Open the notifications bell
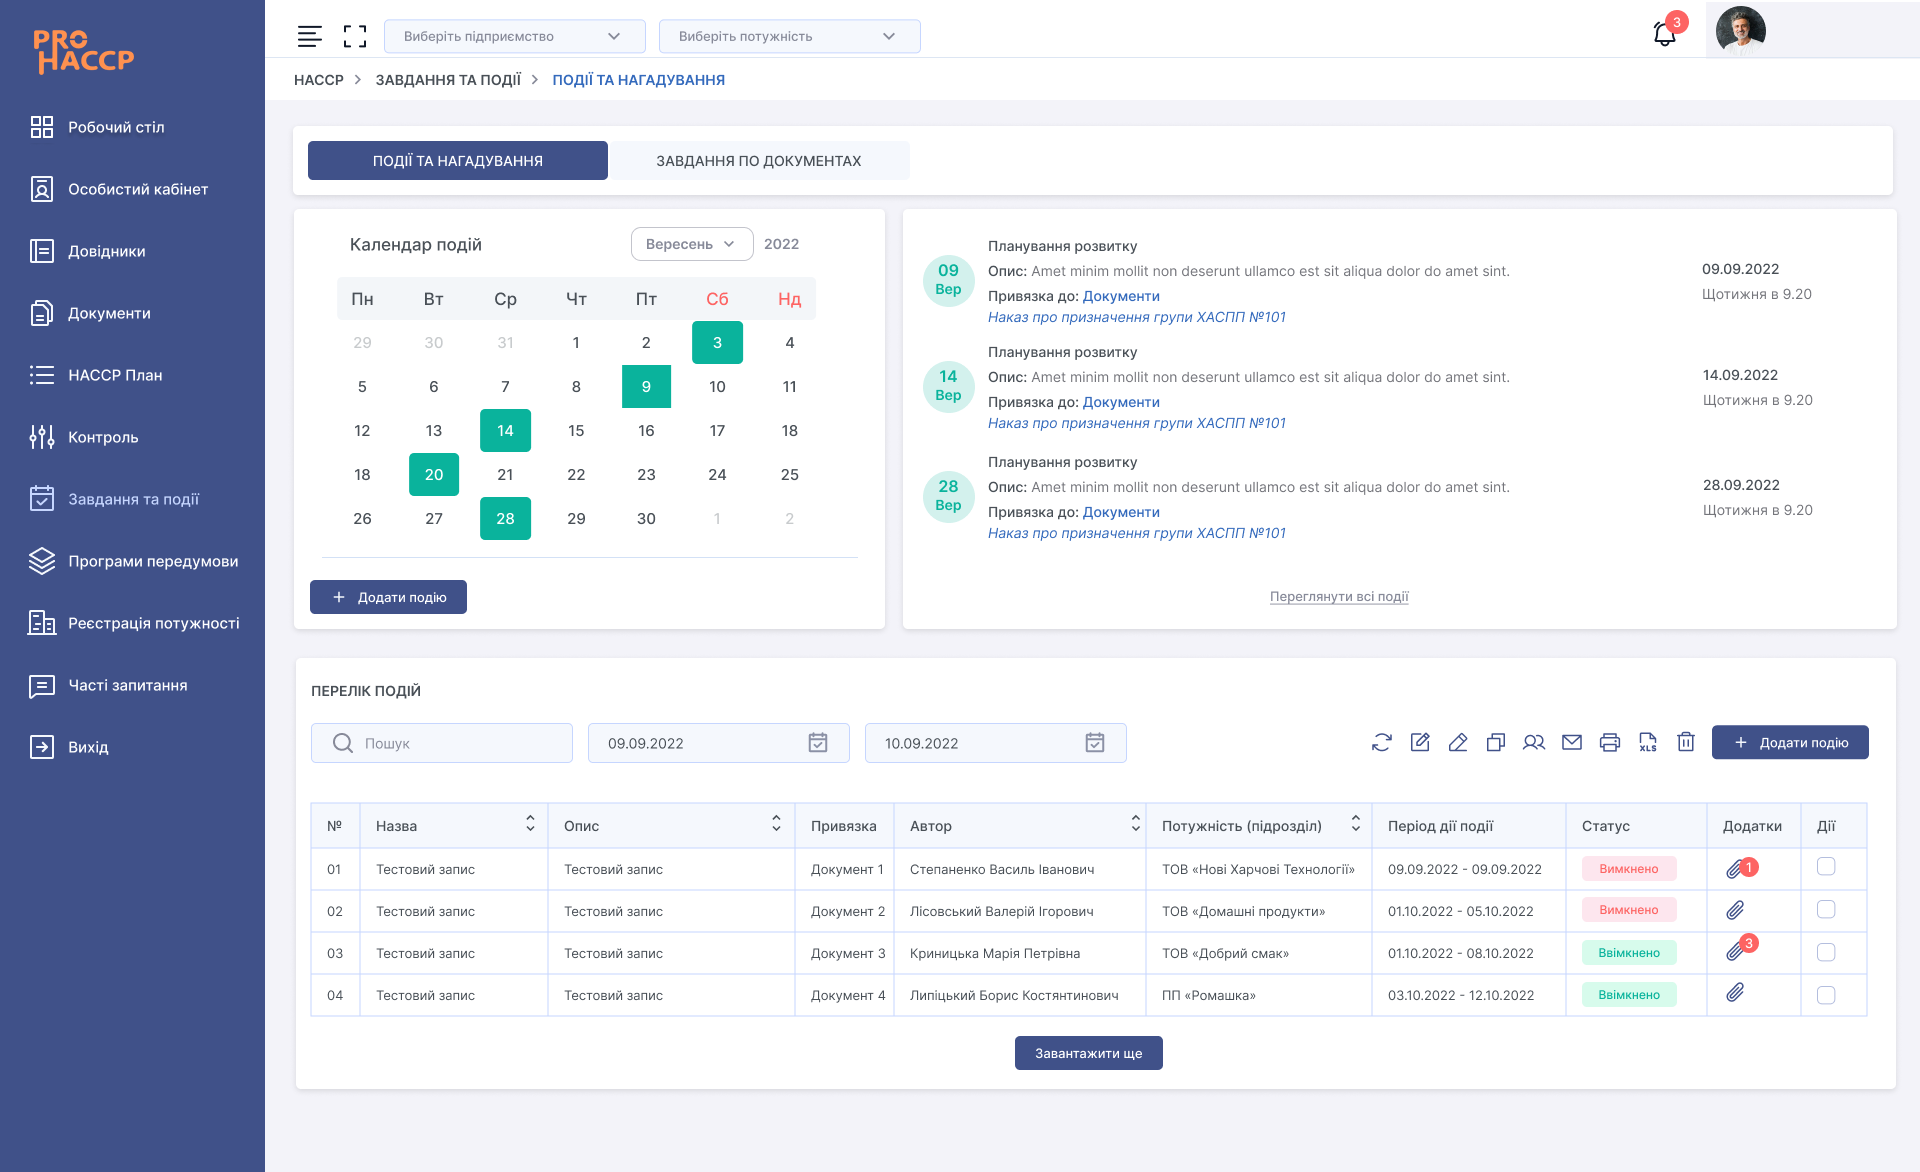This screenshot has width=1920, height=1172. [x=1665, y=35]
